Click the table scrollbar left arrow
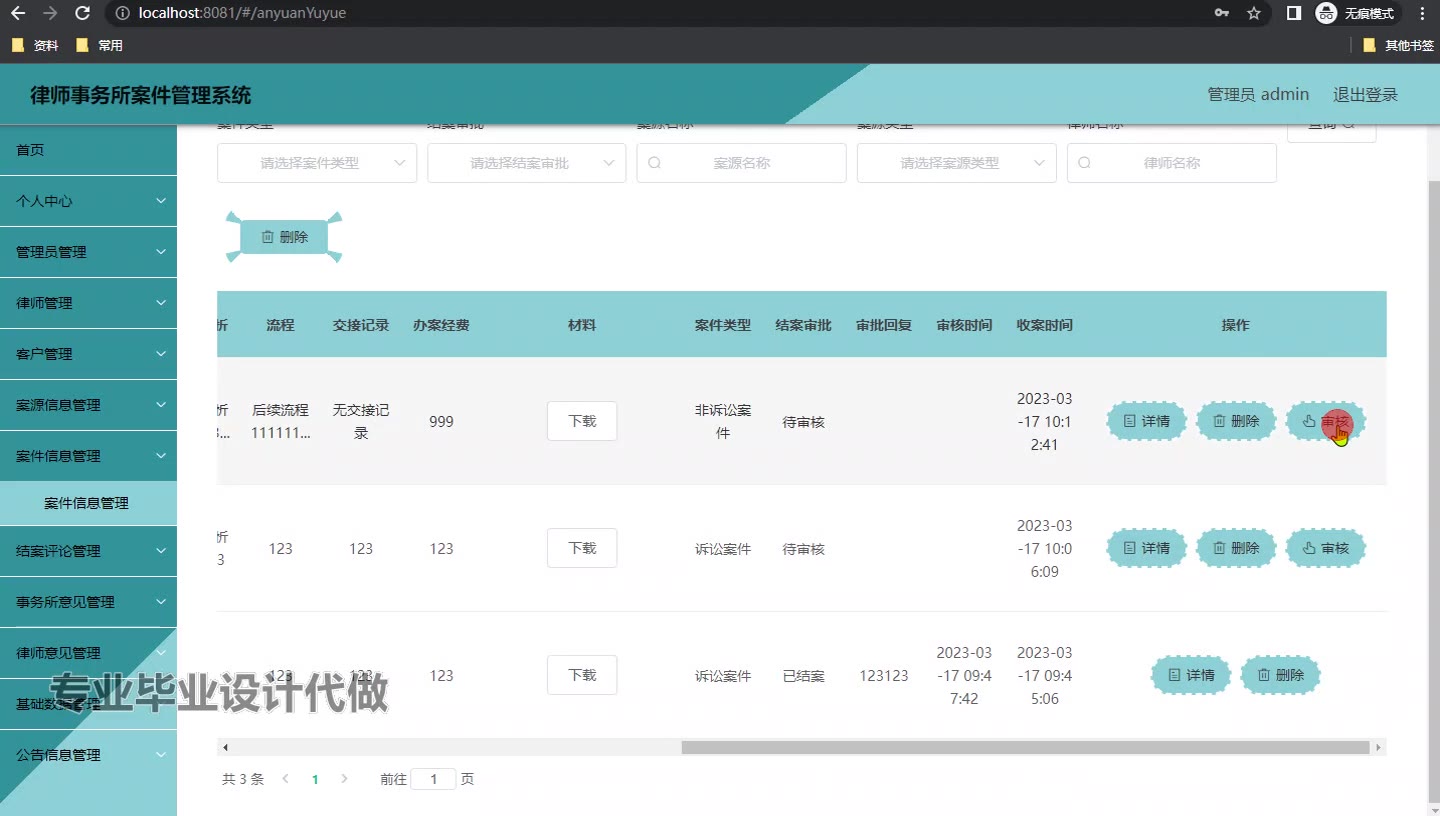The image size is (1440, 816). [x=225, y=747]
